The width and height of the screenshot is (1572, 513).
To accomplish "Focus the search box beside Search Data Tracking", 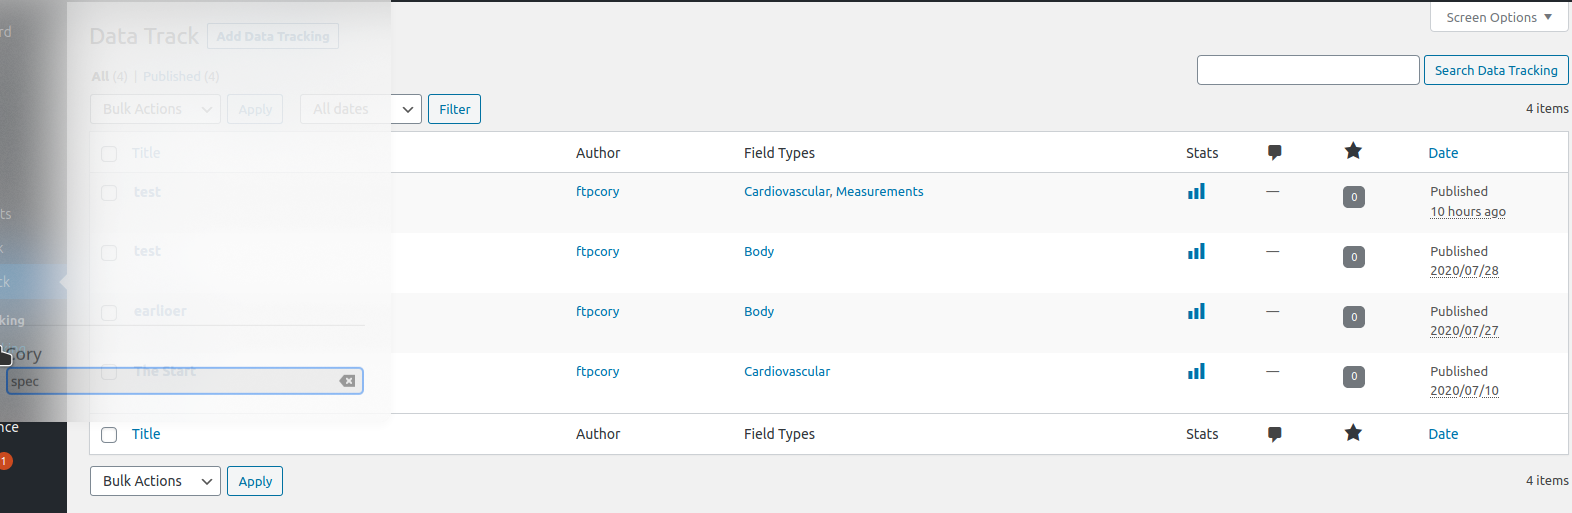I will coord(1307,70).
